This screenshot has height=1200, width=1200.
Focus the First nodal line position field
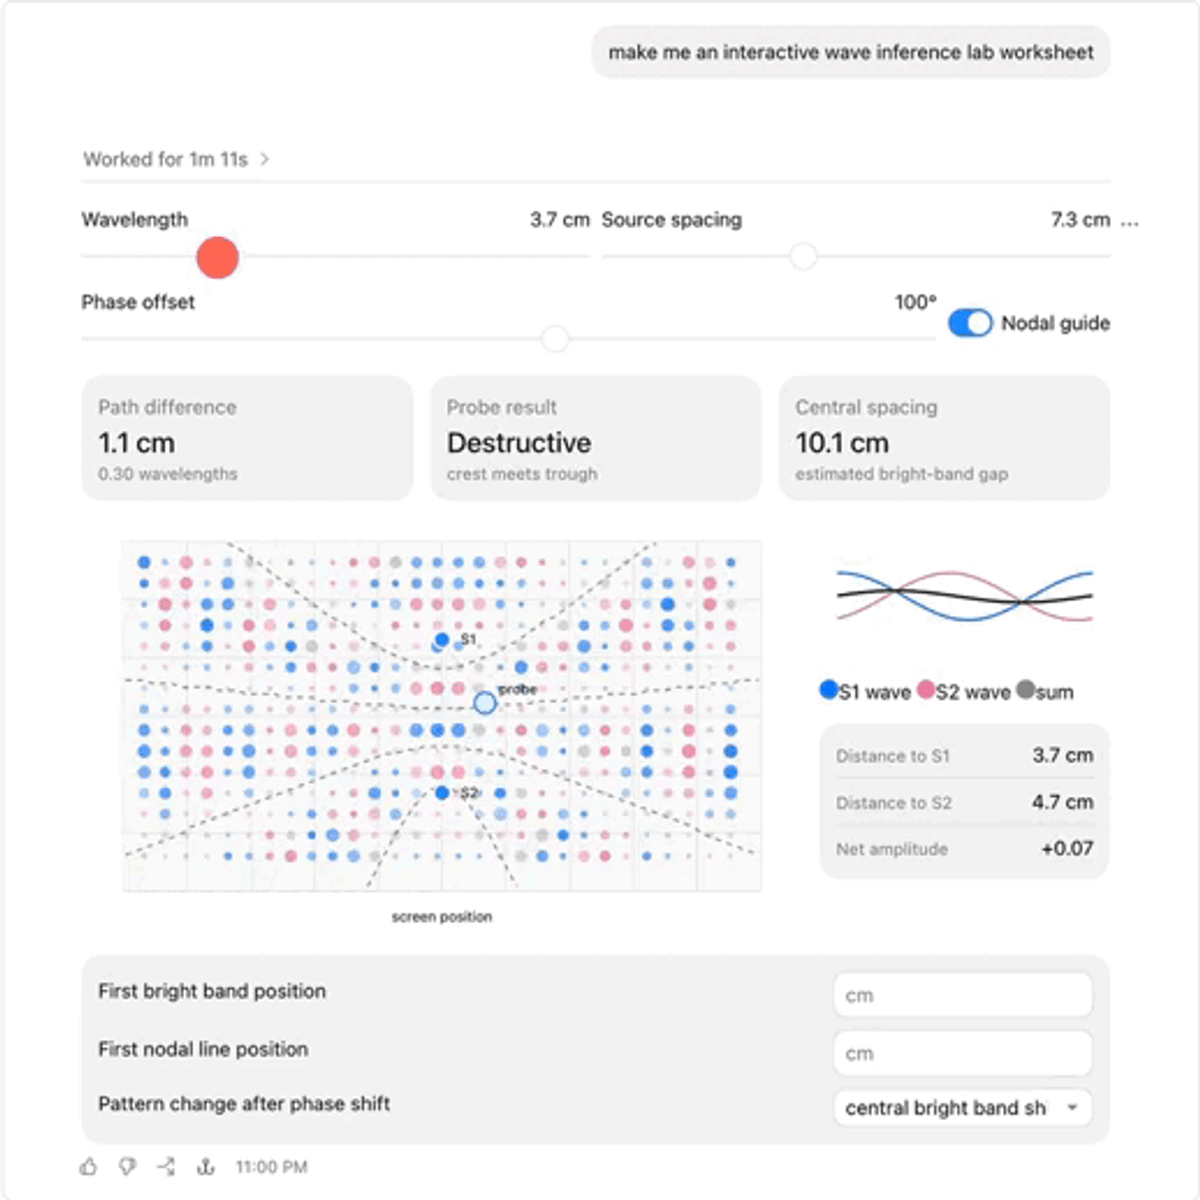962,1054
